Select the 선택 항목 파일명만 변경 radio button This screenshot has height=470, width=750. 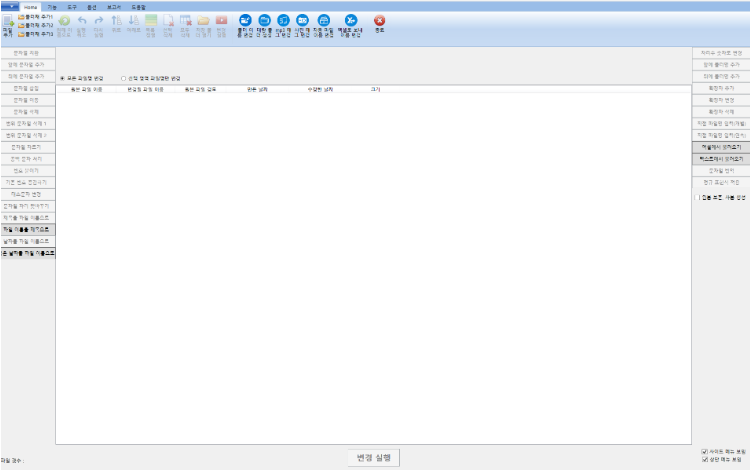click(x=123, y=78)
